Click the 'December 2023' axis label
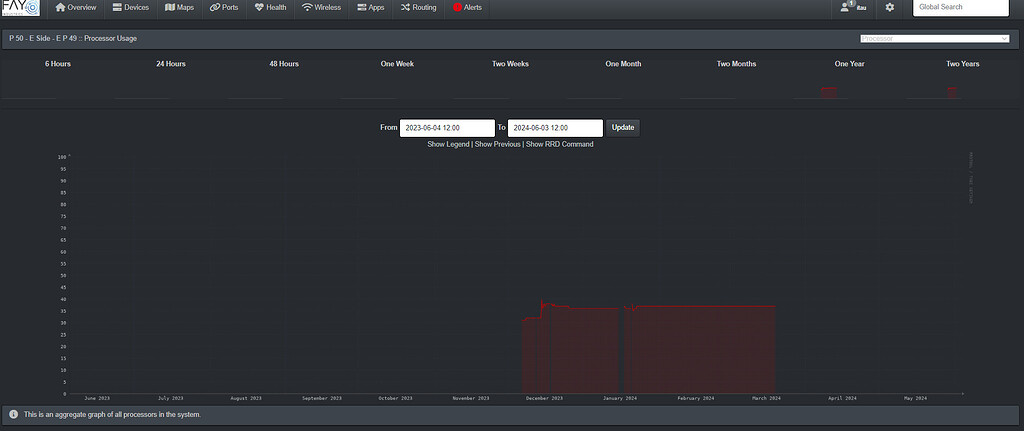This screenshot has height=431, width=1024. (545, 398)
